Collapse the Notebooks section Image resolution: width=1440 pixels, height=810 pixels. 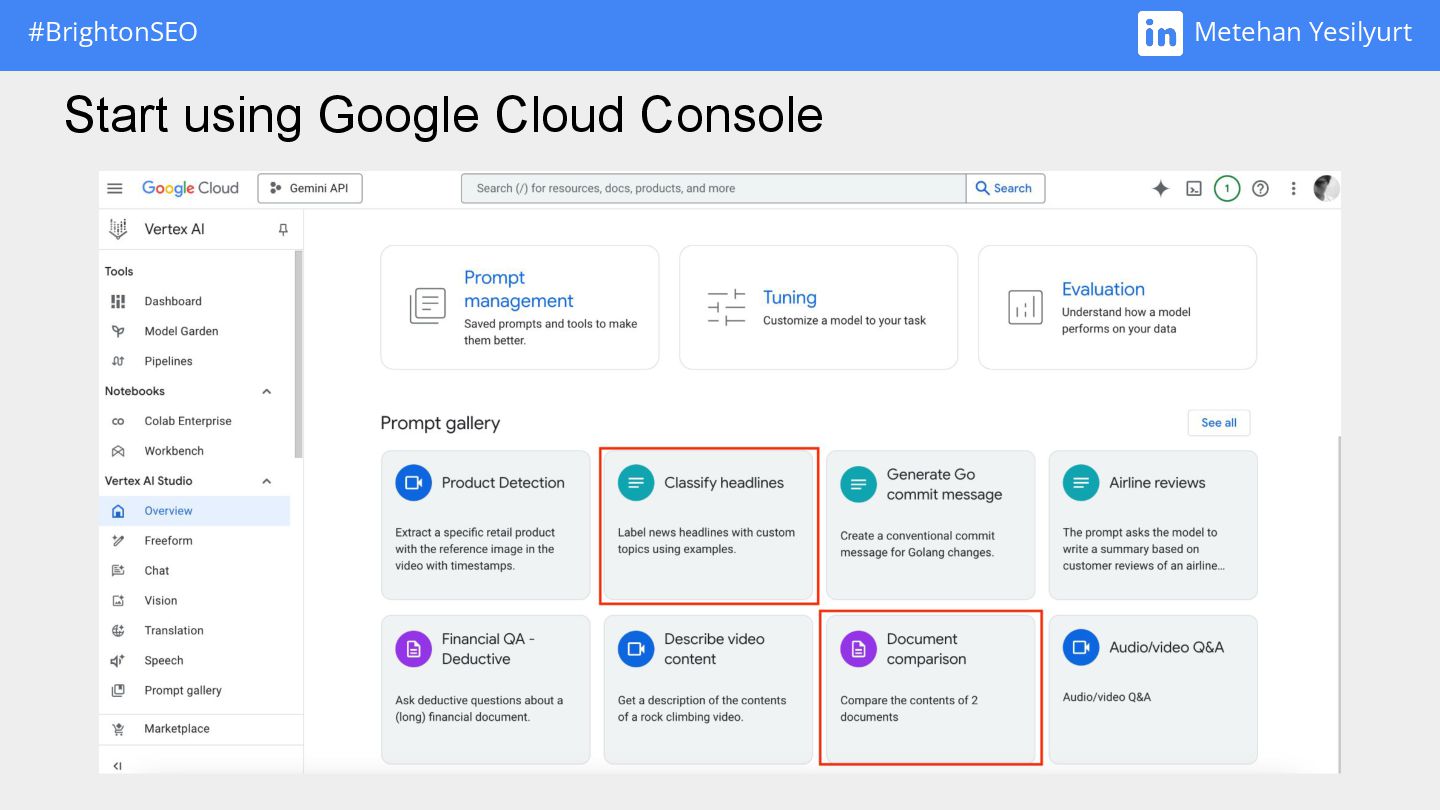(266, 391)
